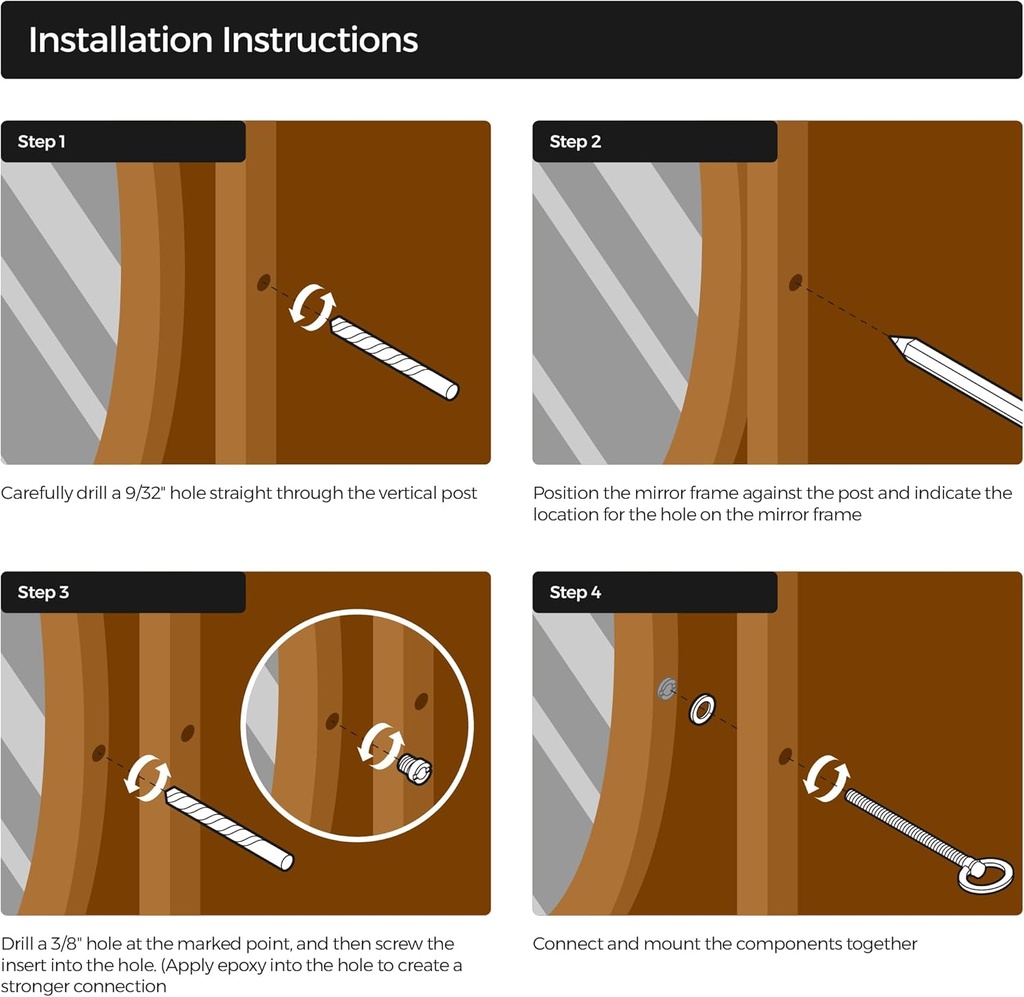Select the Step 4 label
The width and height of the screenshot is (1024, 997).
[575, 592]
